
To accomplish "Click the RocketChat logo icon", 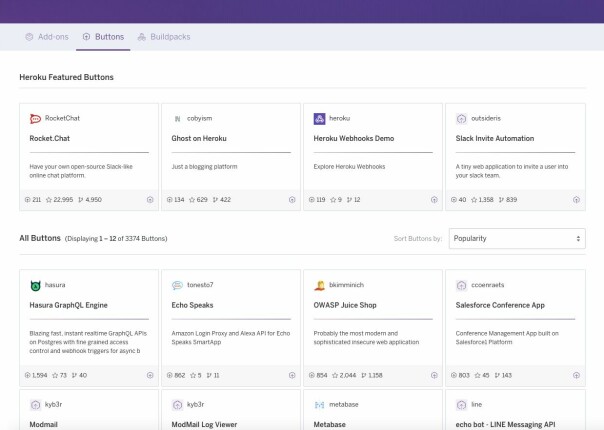I will [35, 119].
